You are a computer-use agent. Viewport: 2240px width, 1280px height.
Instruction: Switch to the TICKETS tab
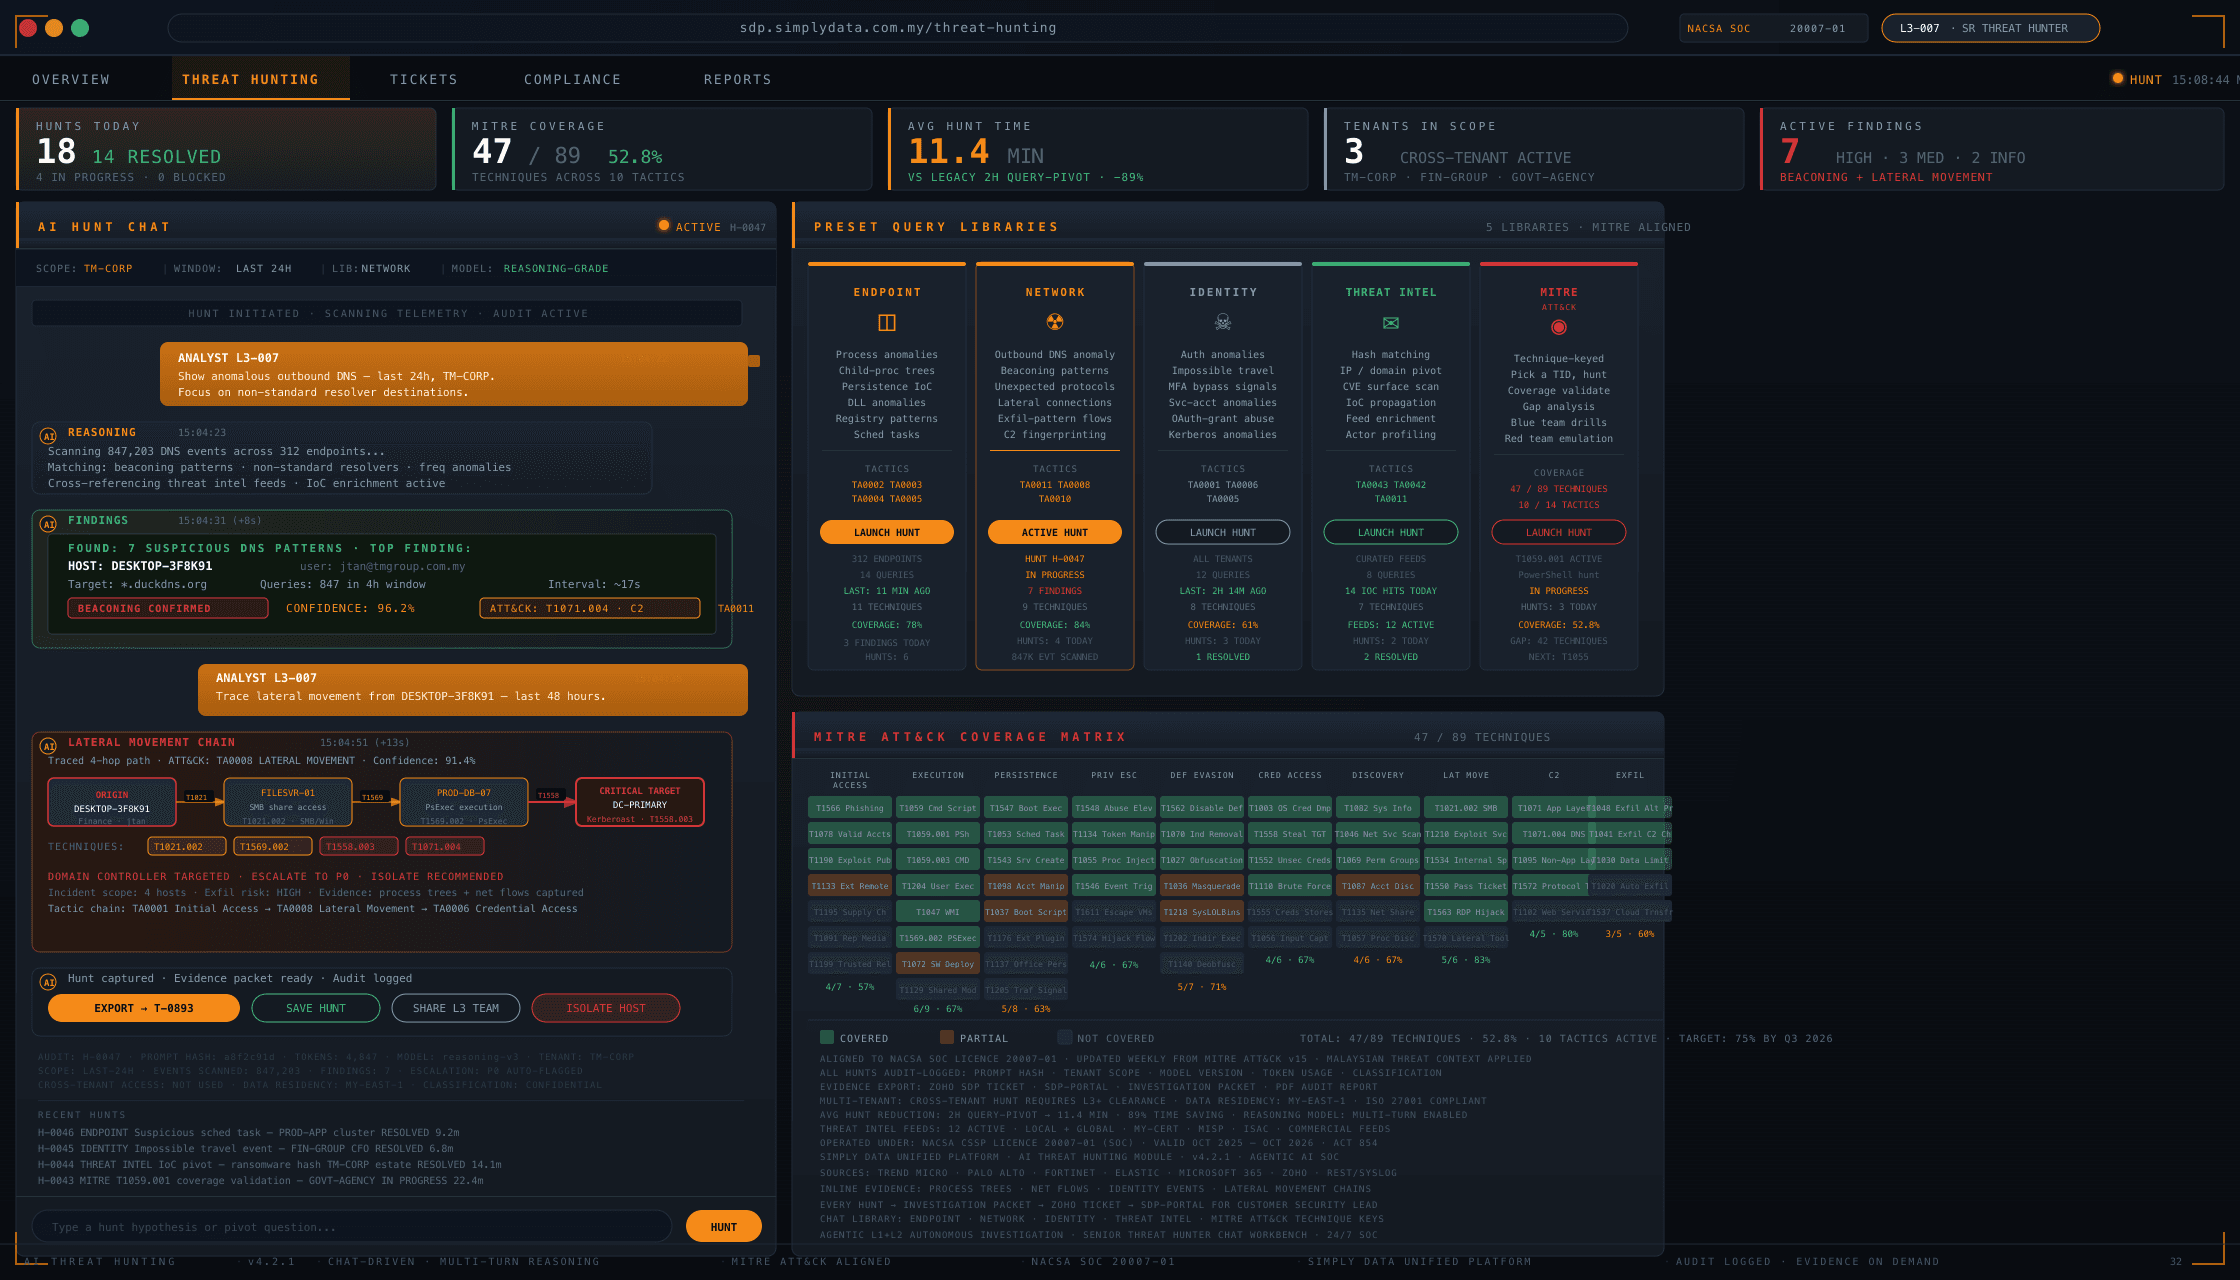pos(424,79)
